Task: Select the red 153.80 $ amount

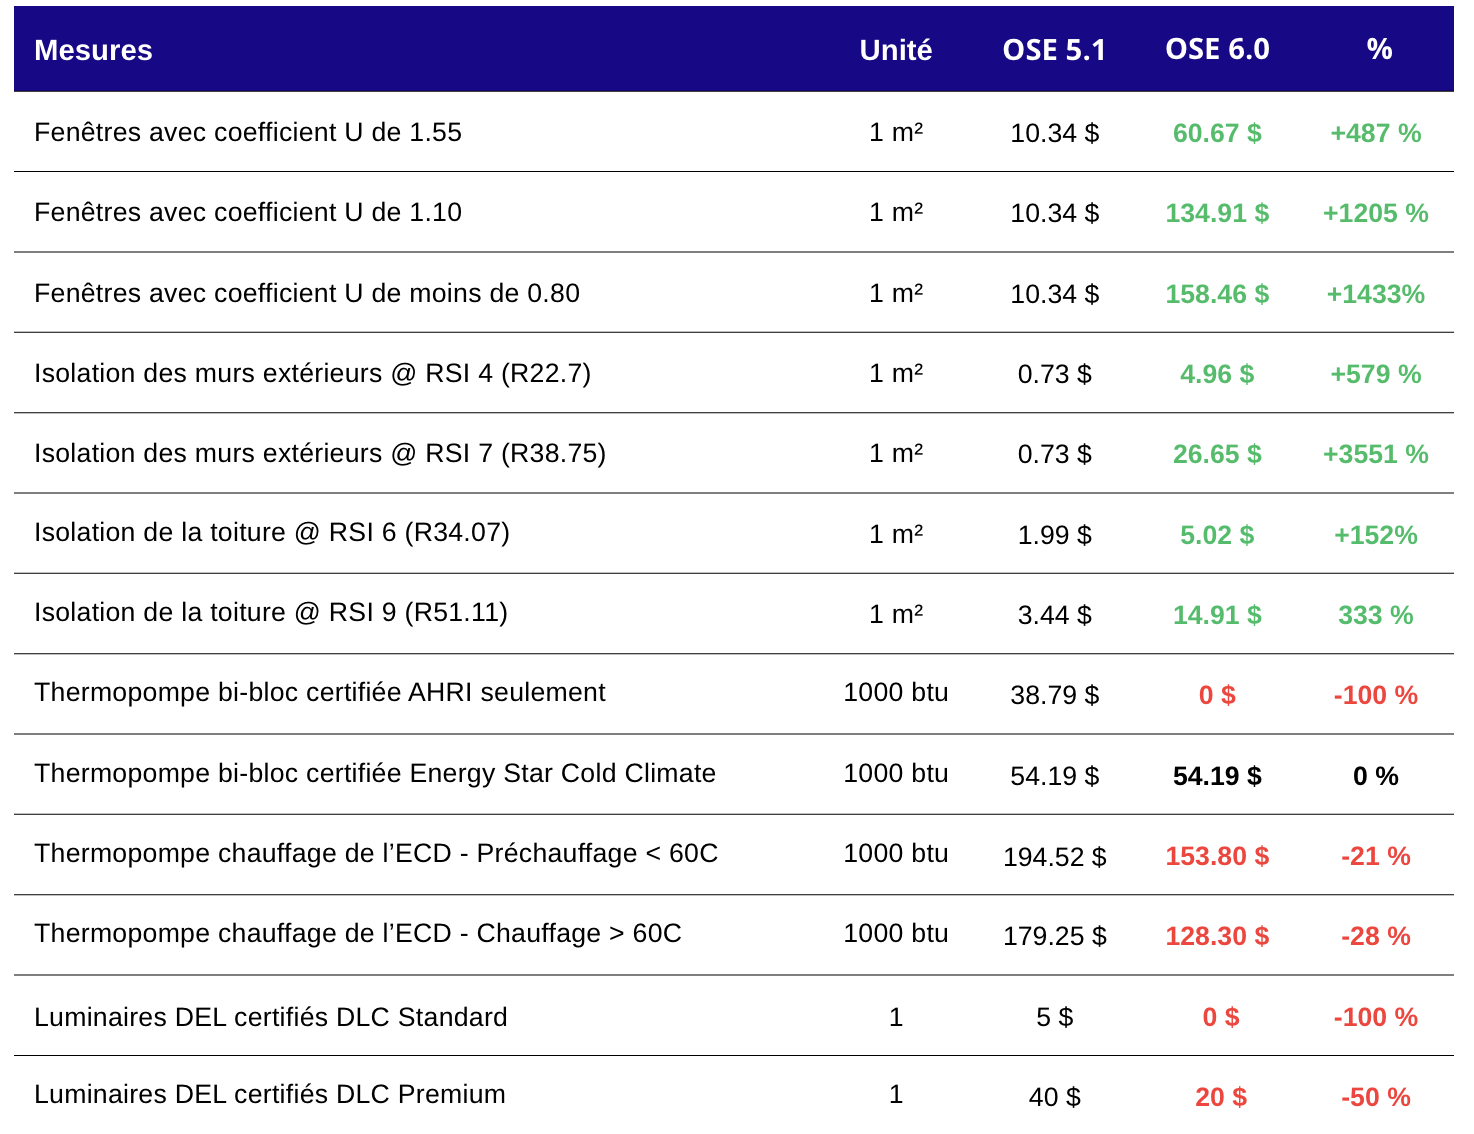Action: pyautogui.click(x=1217, y=856)
